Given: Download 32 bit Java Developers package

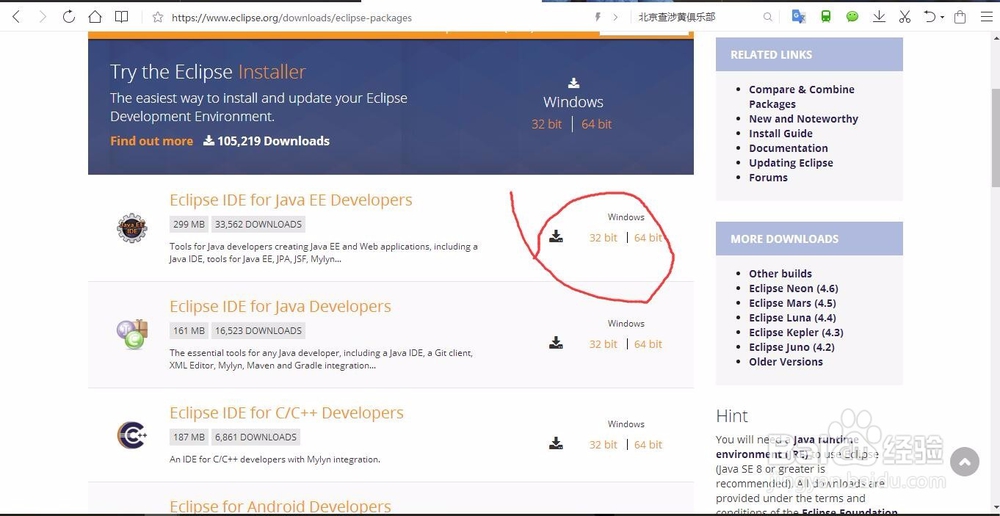Looking at the screenshot, I should click(603, 344).
